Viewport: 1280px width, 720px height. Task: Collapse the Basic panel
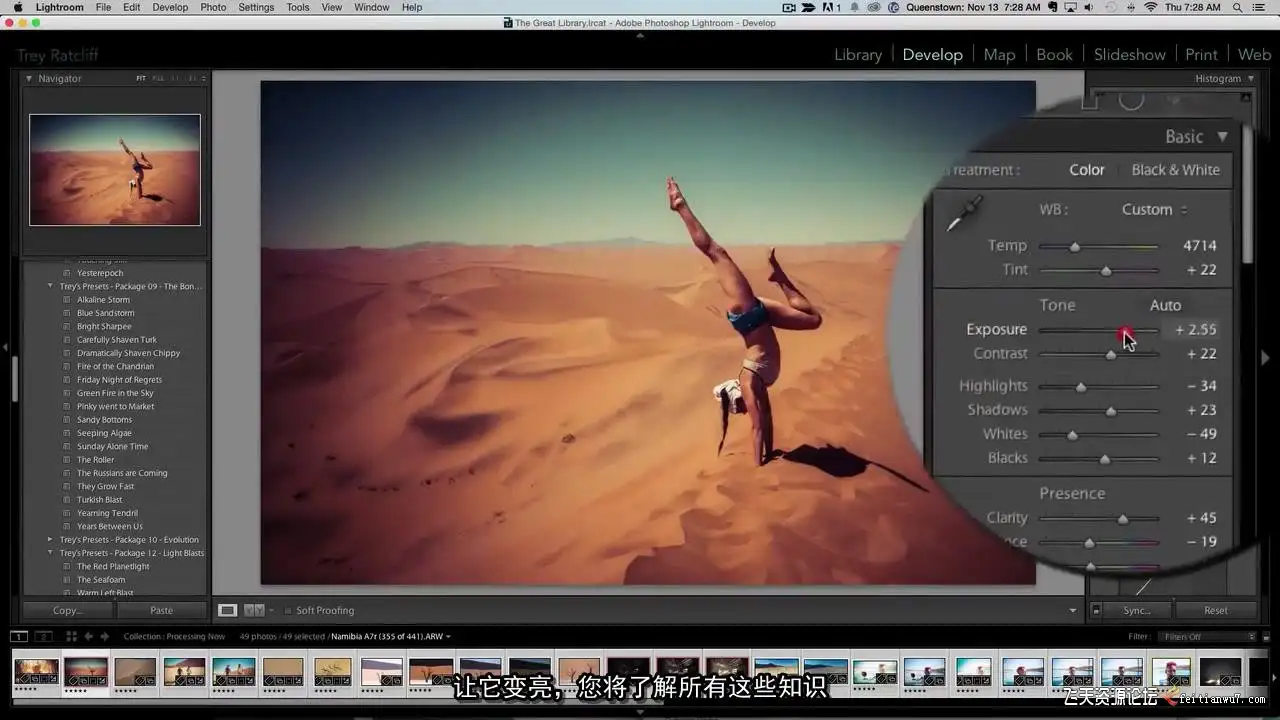click(1222, 137)
